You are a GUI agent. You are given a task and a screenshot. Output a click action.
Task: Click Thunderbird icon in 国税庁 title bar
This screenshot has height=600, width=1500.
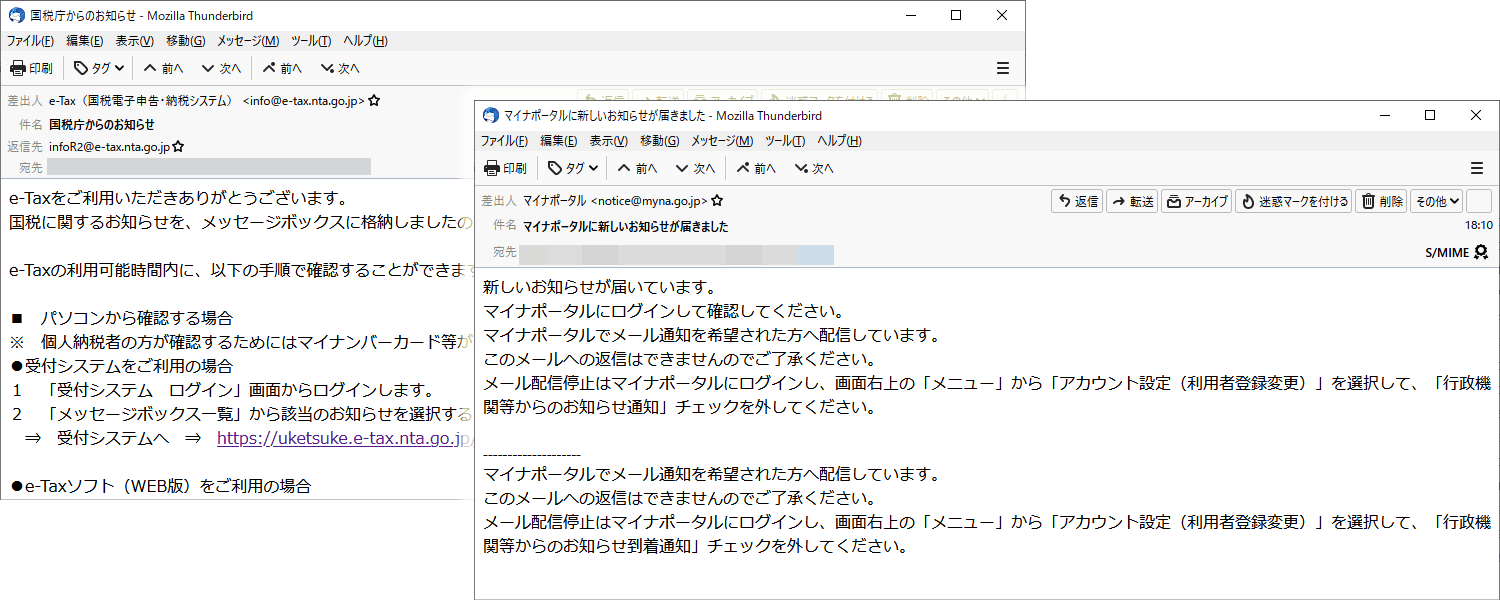point(16,15)
